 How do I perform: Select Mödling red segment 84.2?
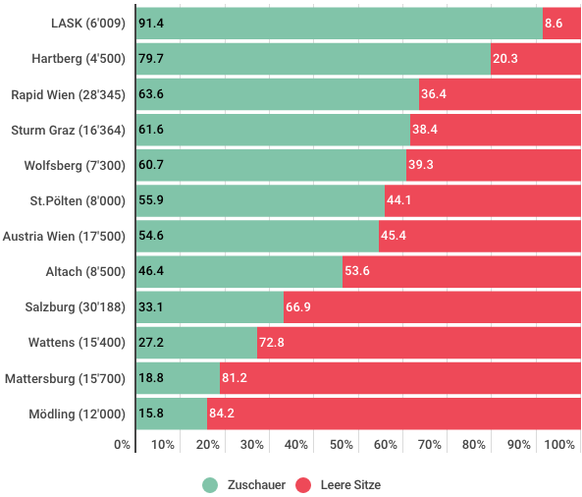point(394,413)
